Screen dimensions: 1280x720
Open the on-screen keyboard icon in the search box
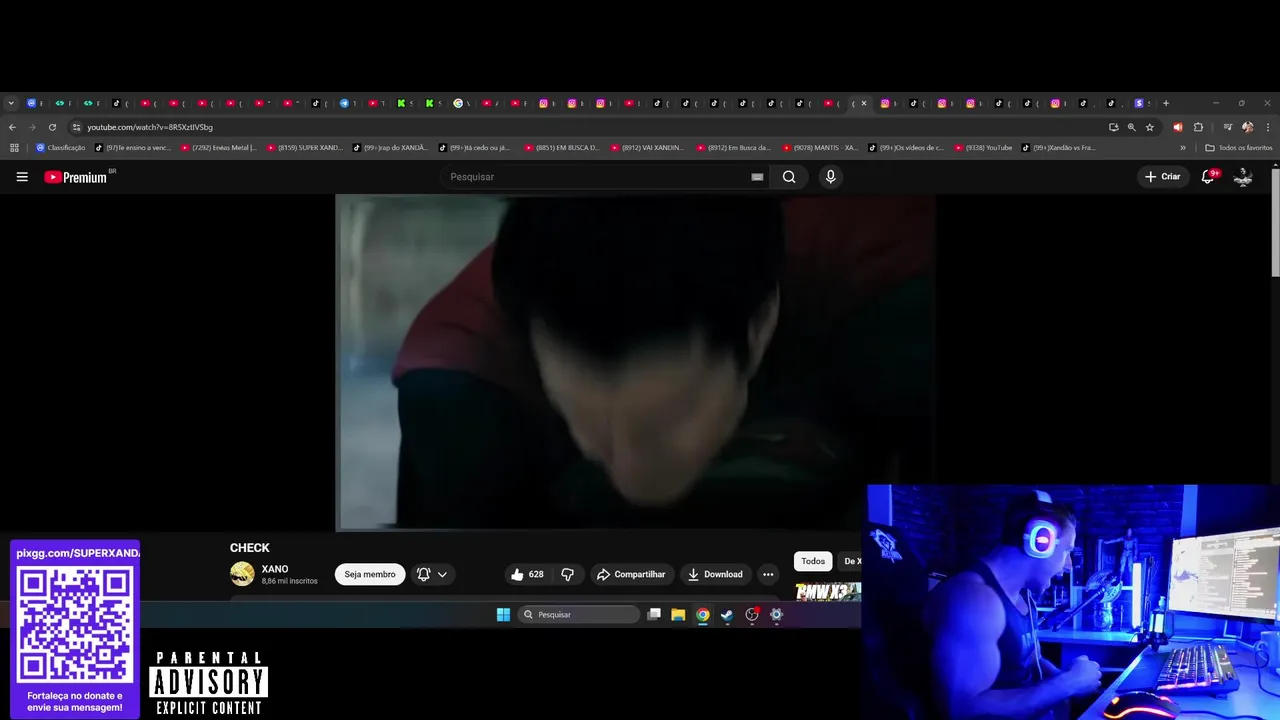757,177
